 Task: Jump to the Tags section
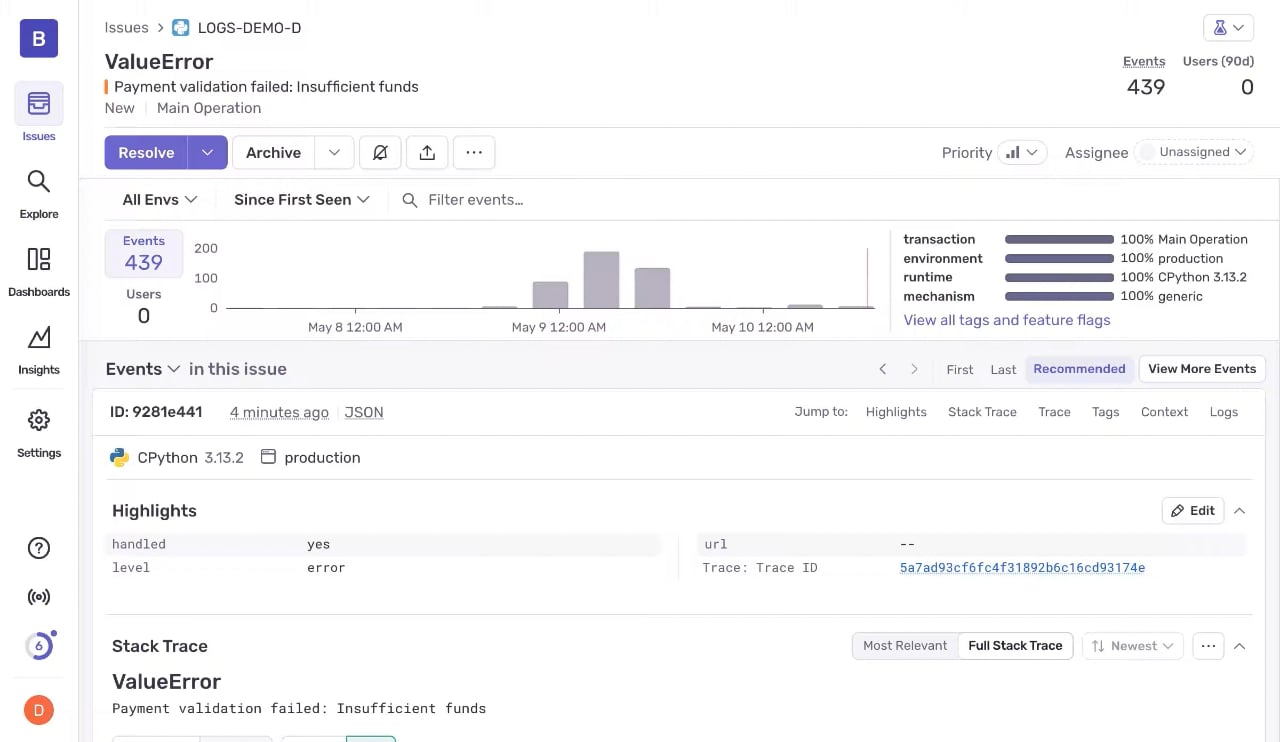pyautogui.click(x=1105, y=412)
